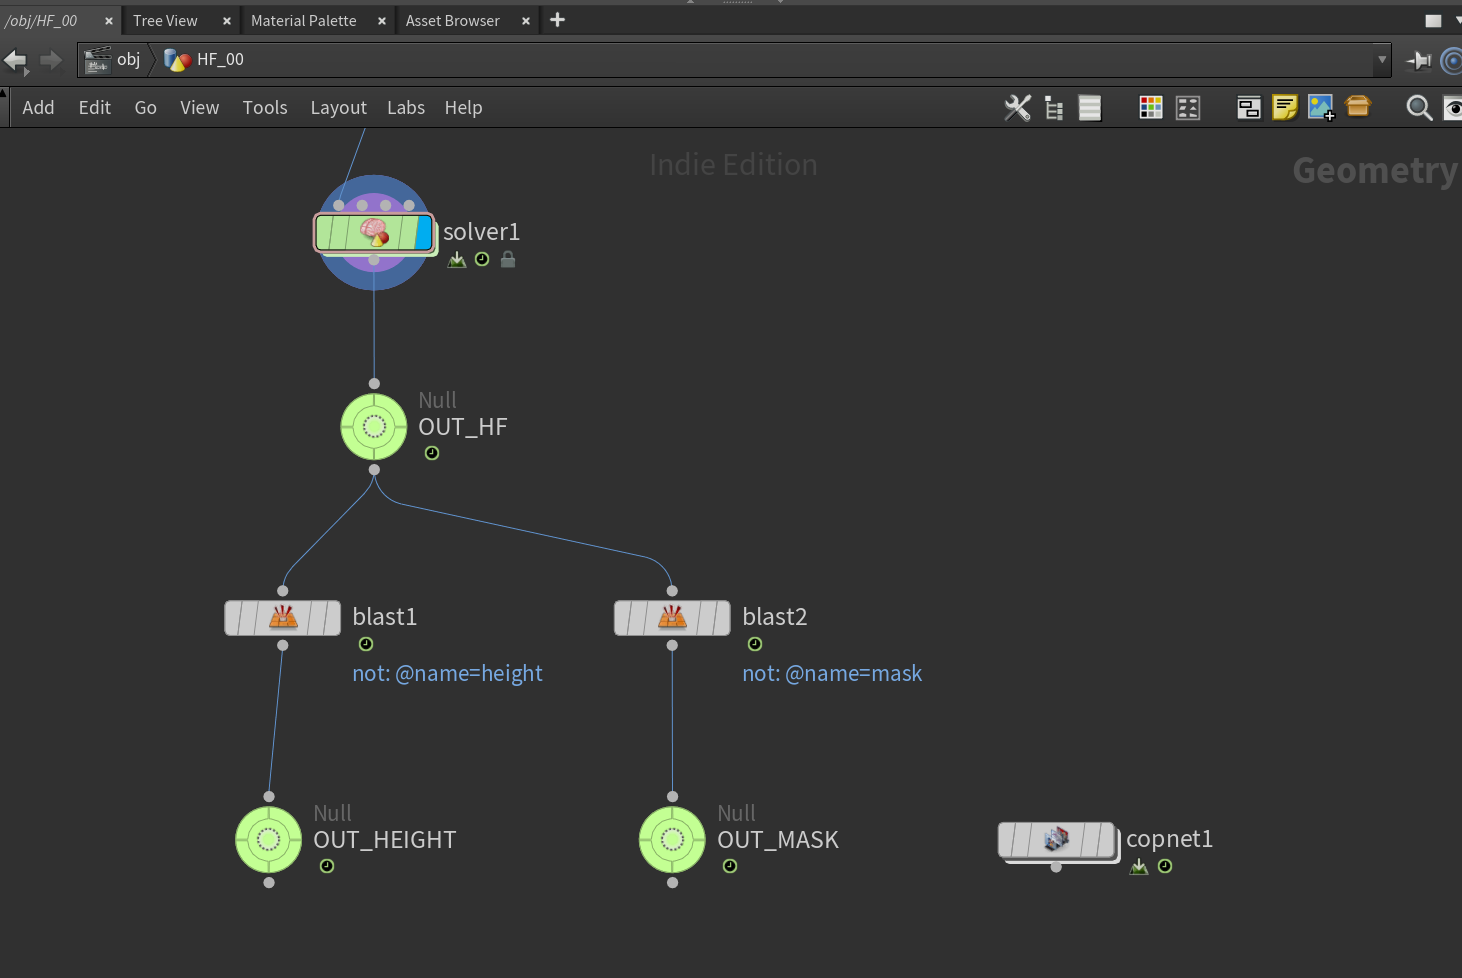This screenshot has height=978, width=1462.
Task: Open the node shapes palette icon
Action: tap(1188, 108)
